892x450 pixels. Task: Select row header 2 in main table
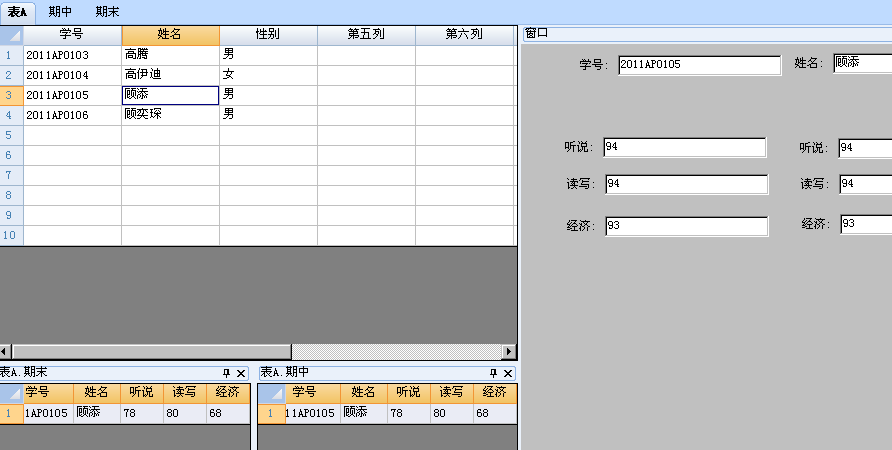pos(11,76)
